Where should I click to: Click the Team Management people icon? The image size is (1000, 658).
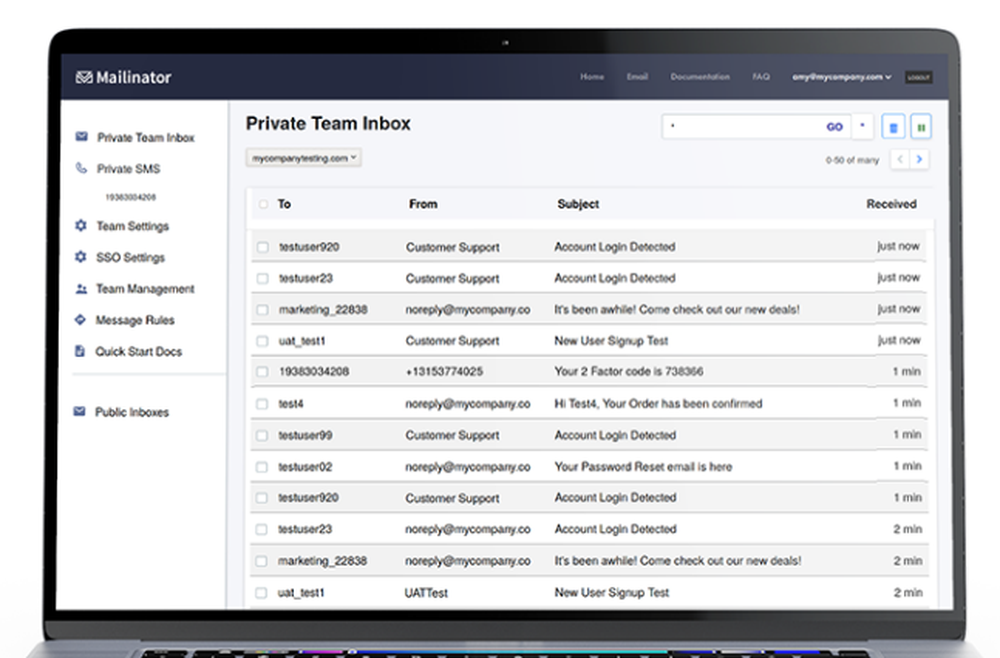(81, 288)
